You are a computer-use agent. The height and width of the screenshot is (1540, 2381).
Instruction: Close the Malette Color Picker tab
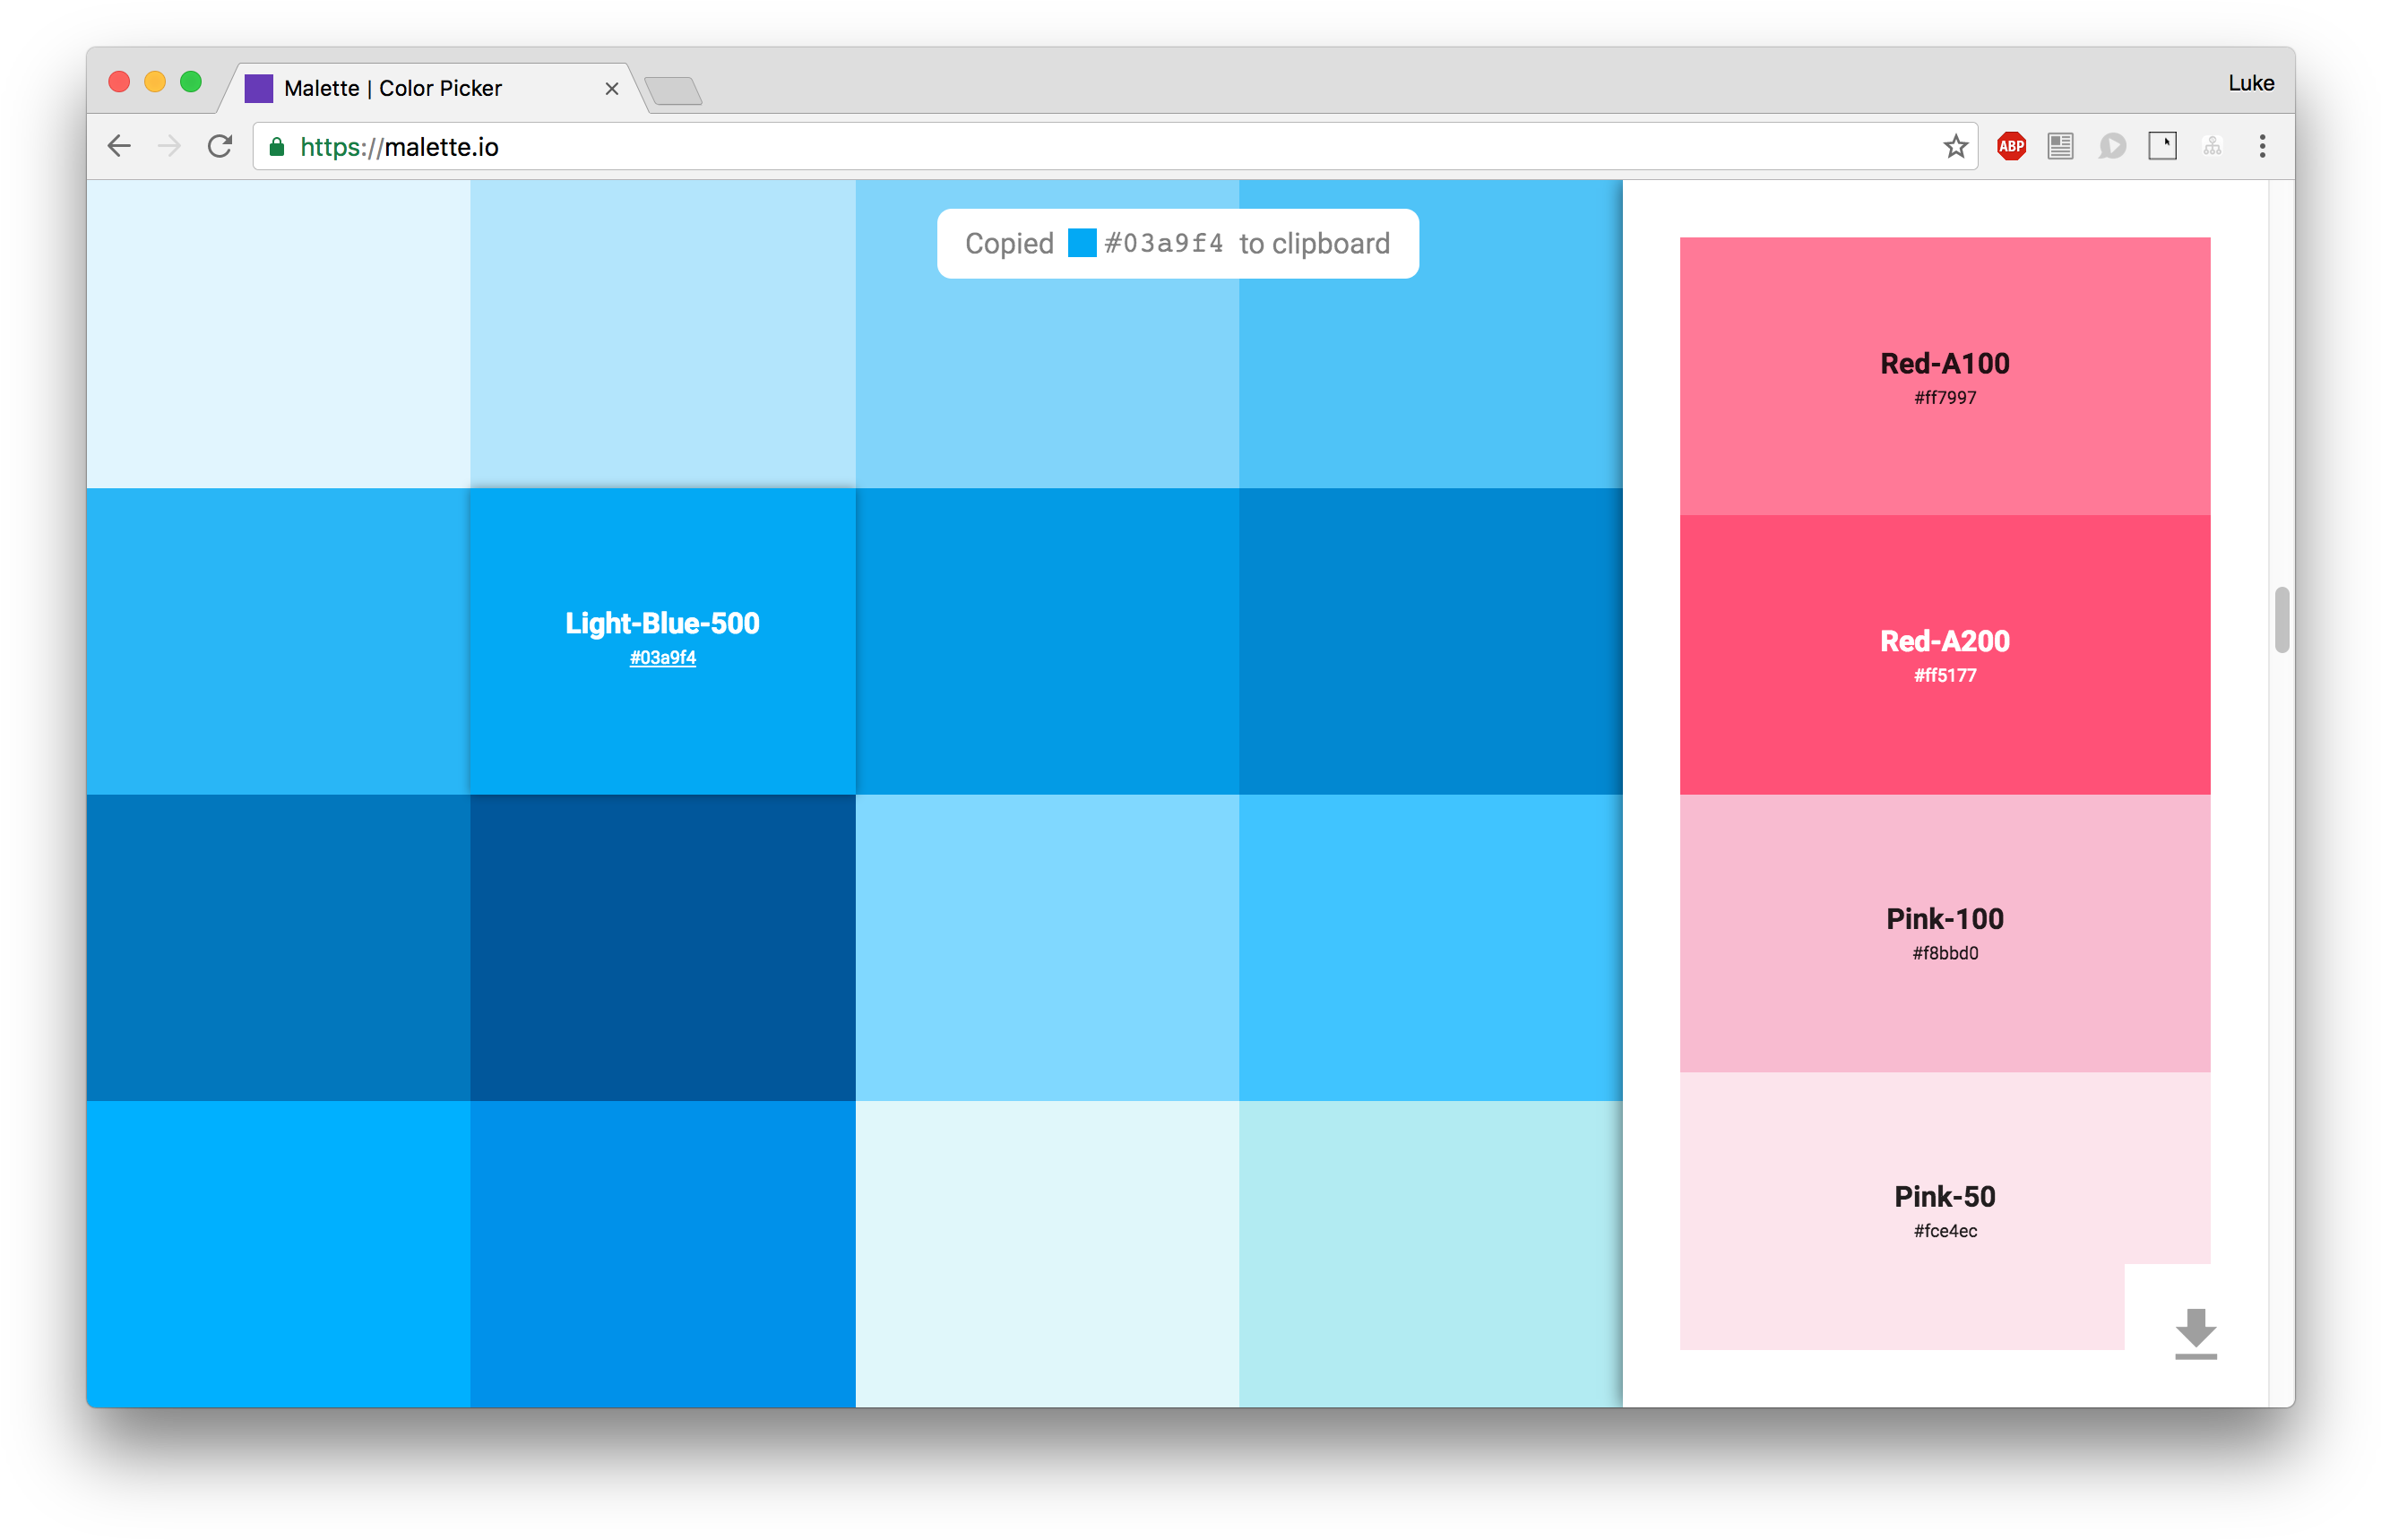point(612,89)
